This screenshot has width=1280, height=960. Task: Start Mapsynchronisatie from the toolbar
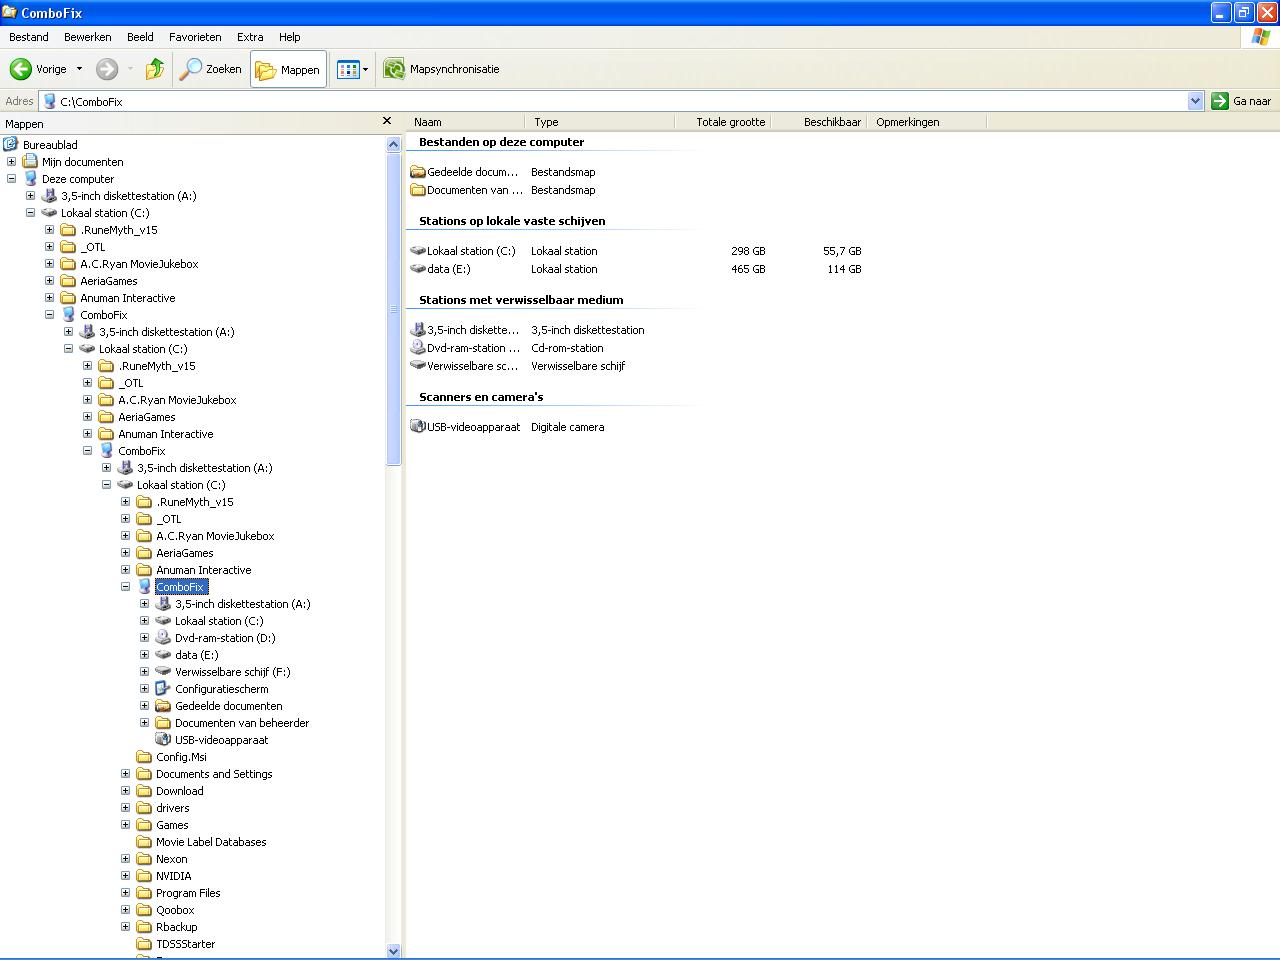point(441,69)
